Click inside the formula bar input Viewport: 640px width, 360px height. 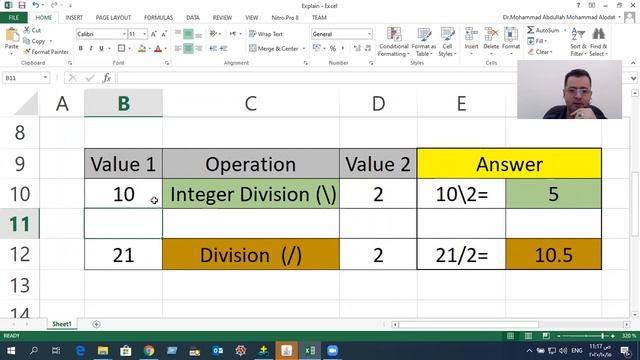(316, 78)
